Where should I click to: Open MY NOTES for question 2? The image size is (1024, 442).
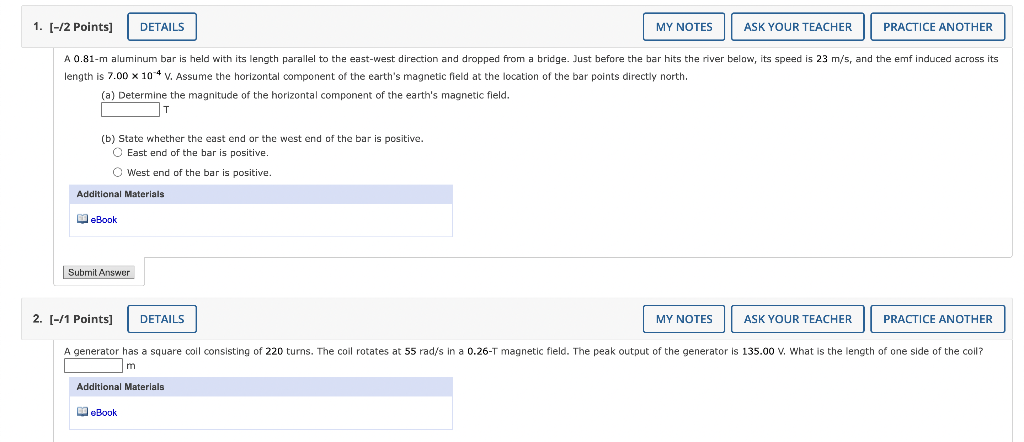(x=684, y=319)
